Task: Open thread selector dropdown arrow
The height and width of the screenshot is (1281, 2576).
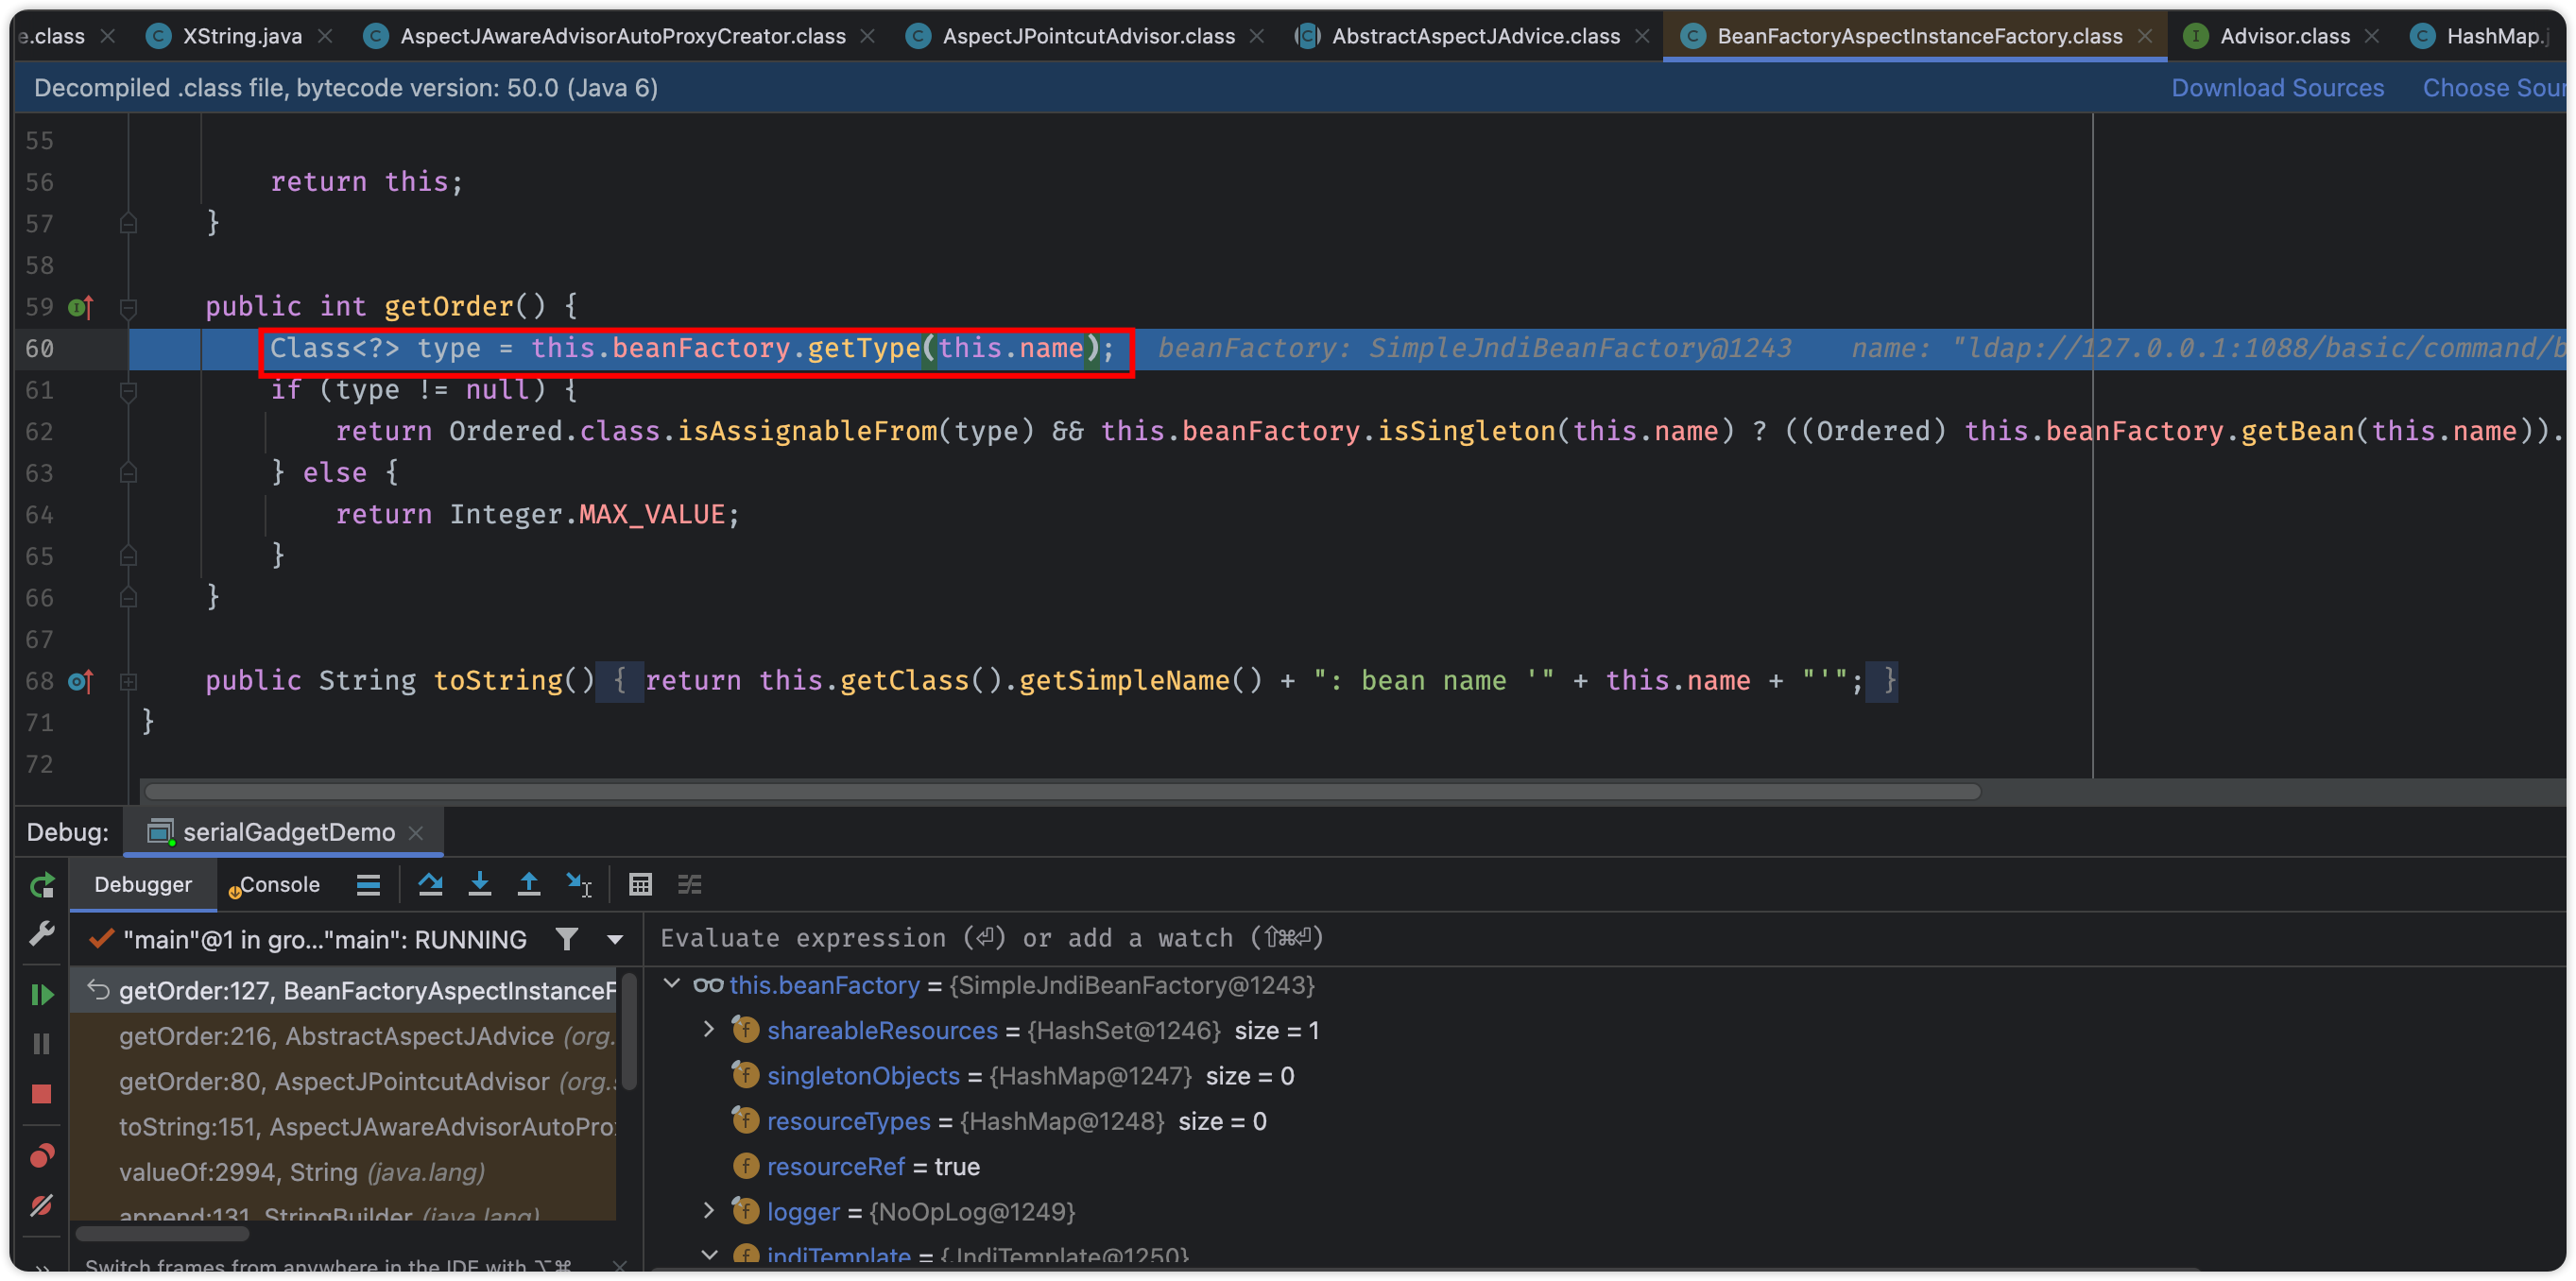Action: 615,940
